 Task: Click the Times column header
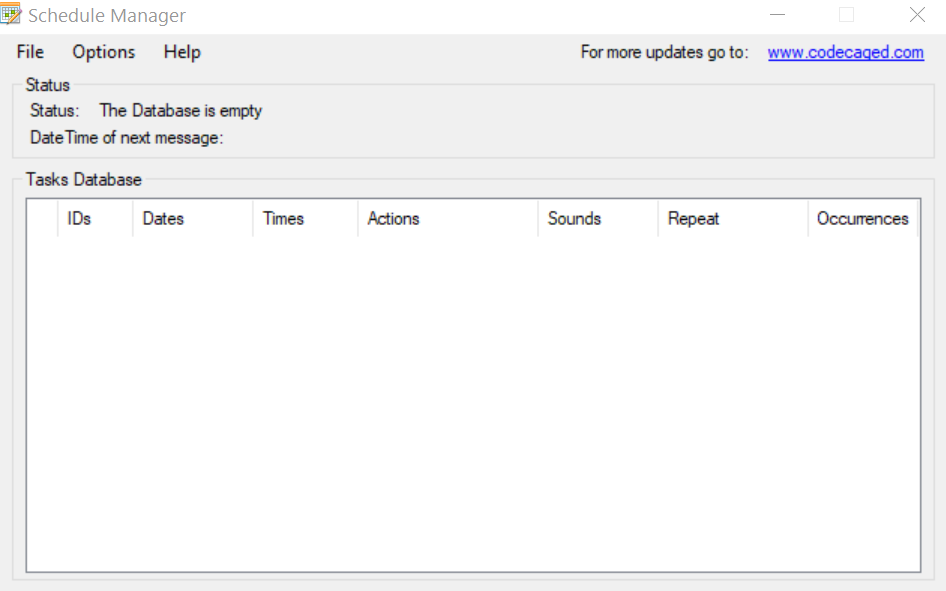click(x=283, y=218)
